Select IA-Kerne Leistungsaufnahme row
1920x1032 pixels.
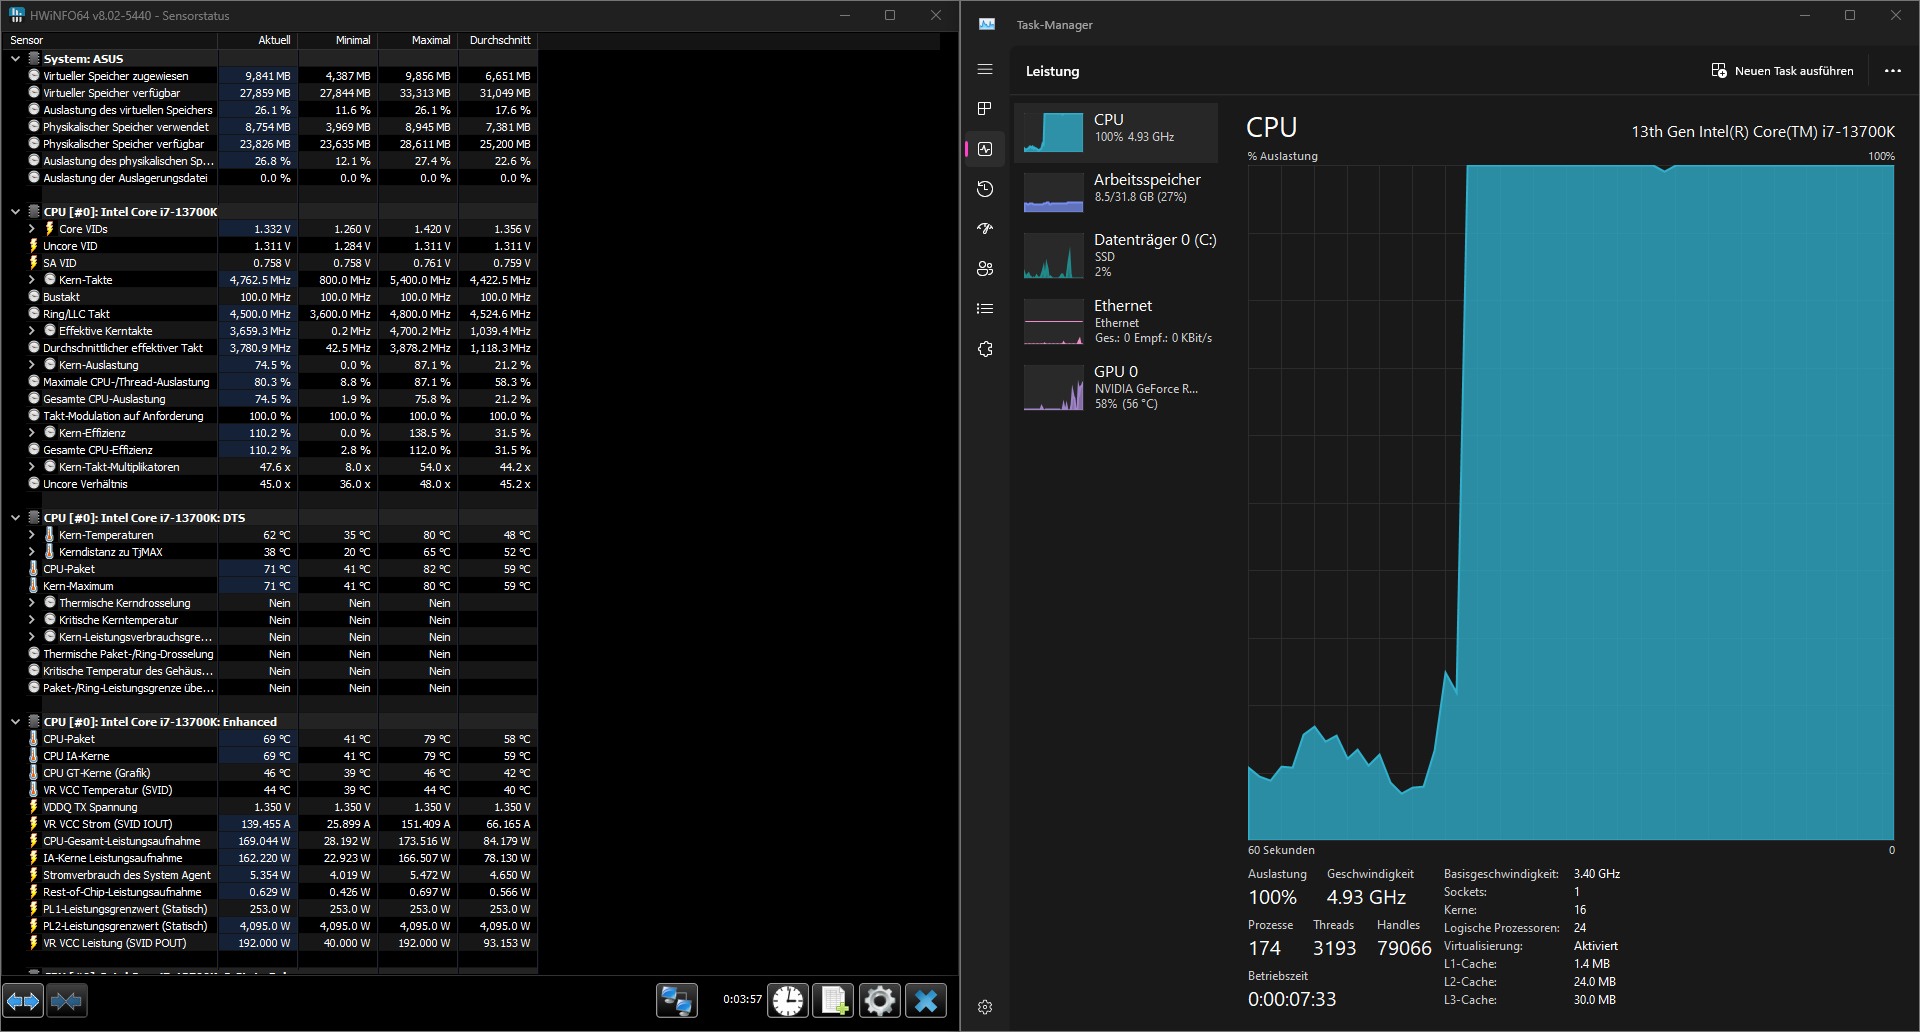click(x=270, y=858)
